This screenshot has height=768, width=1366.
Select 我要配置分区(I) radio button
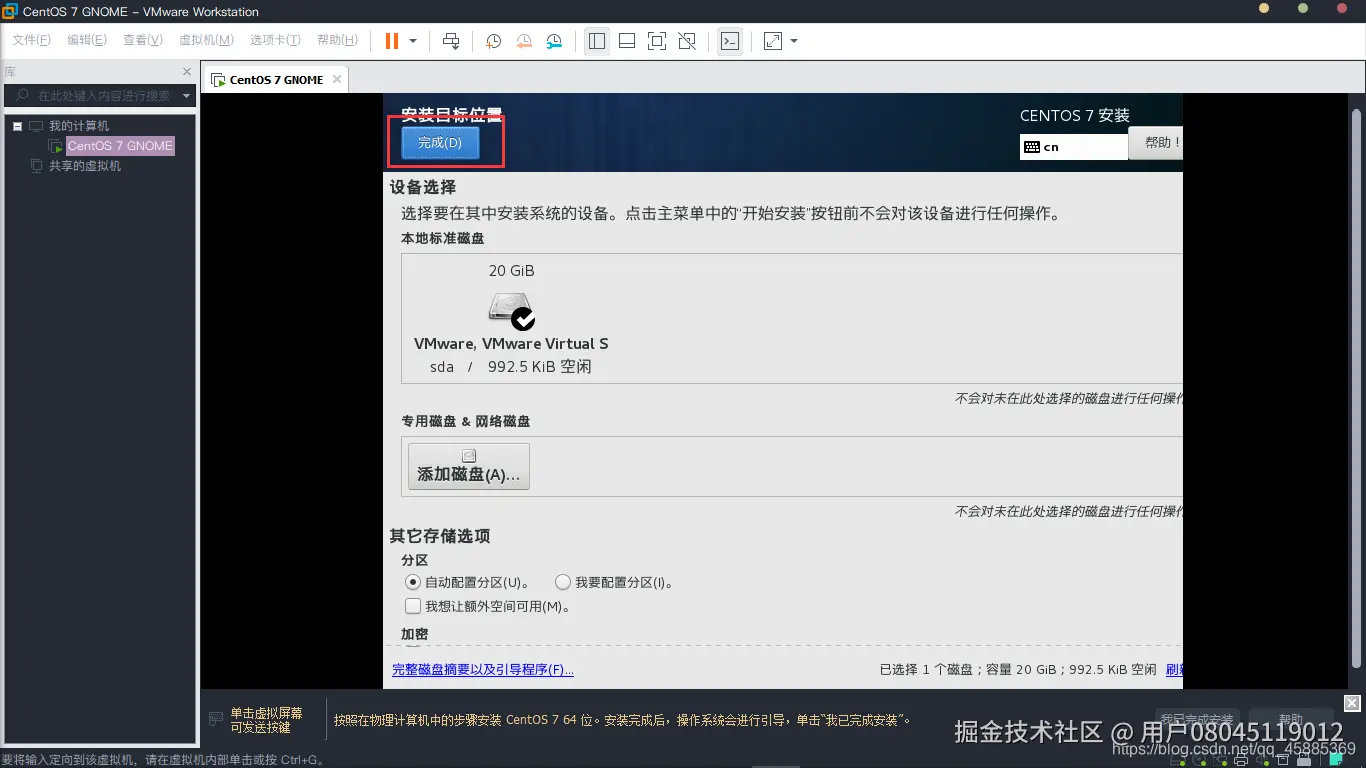[x=563, y=582]
